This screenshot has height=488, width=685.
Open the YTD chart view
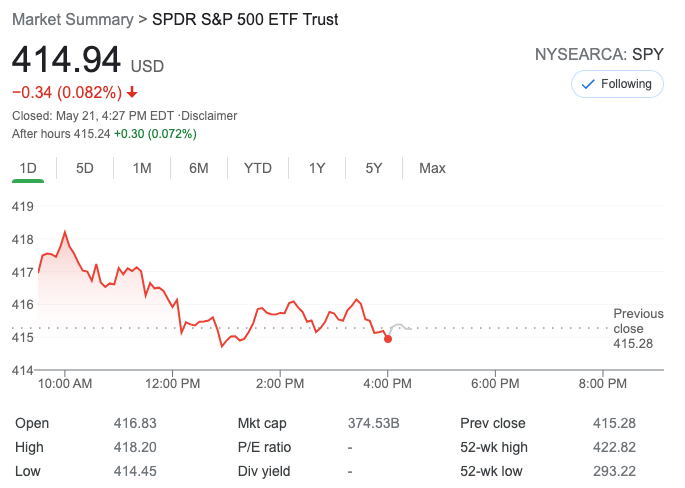(258, 168)
